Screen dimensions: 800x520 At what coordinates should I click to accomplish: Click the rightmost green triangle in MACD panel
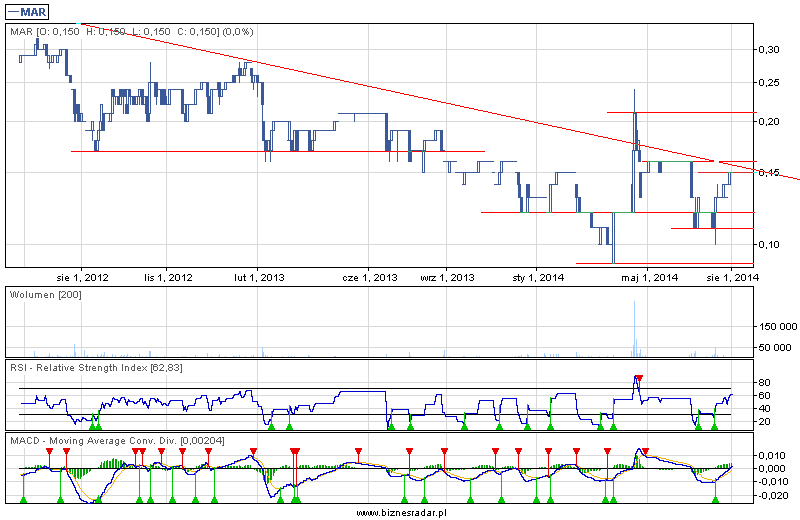[714, 499]
